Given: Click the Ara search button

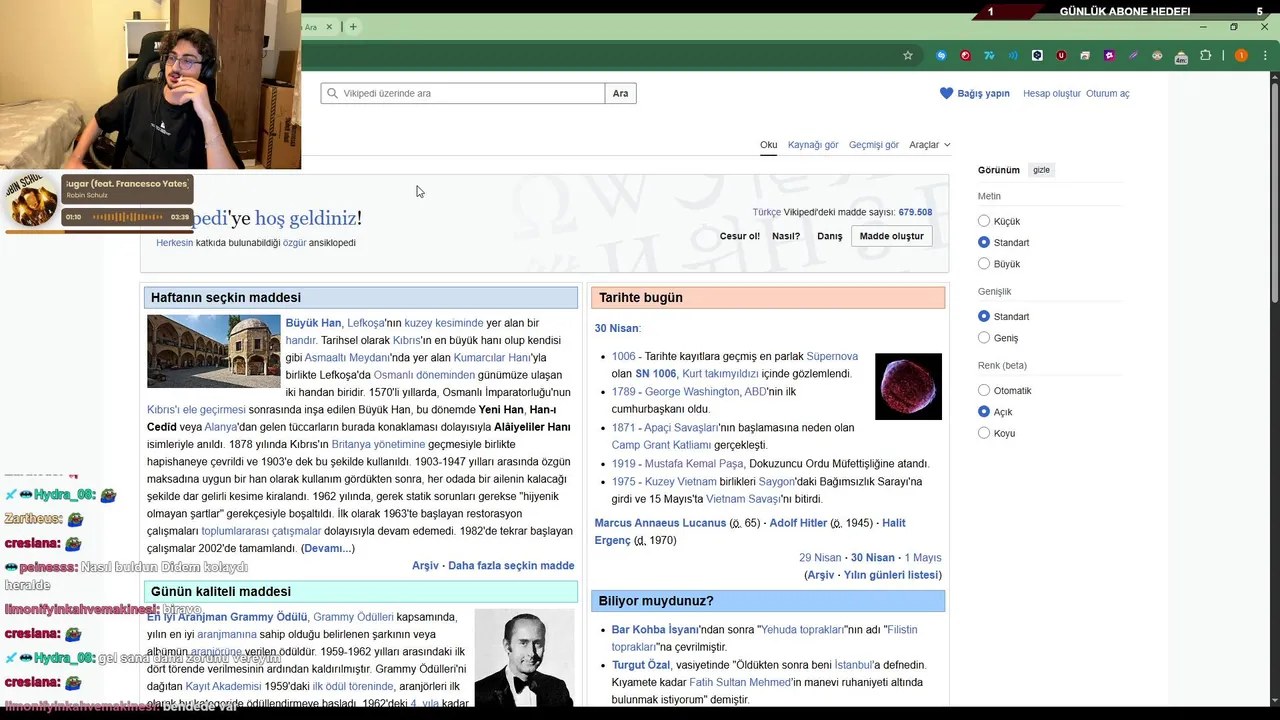Looking at the screenshot, I should [621, 93].
